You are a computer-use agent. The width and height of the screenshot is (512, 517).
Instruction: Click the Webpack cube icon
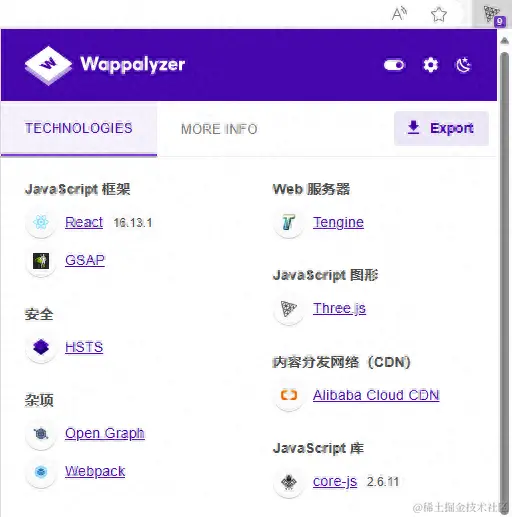(x=41, y=472)
